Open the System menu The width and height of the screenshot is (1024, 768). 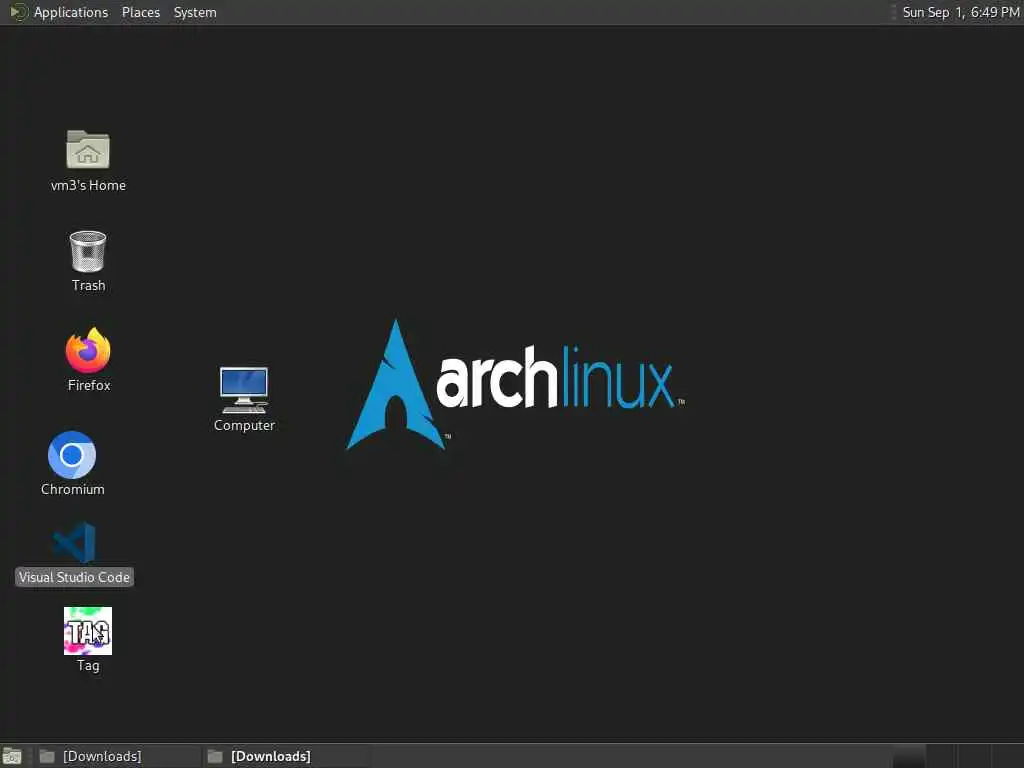click(195, 12)
